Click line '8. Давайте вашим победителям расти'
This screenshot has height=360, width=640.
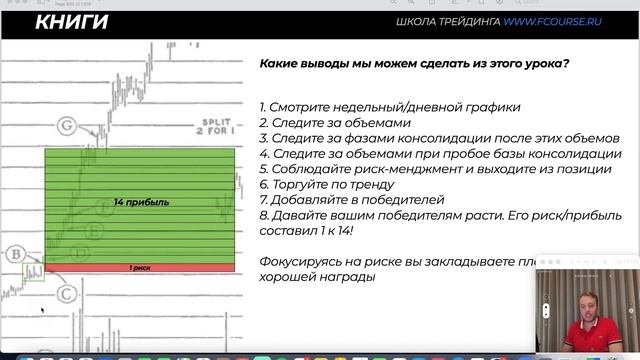440,216
